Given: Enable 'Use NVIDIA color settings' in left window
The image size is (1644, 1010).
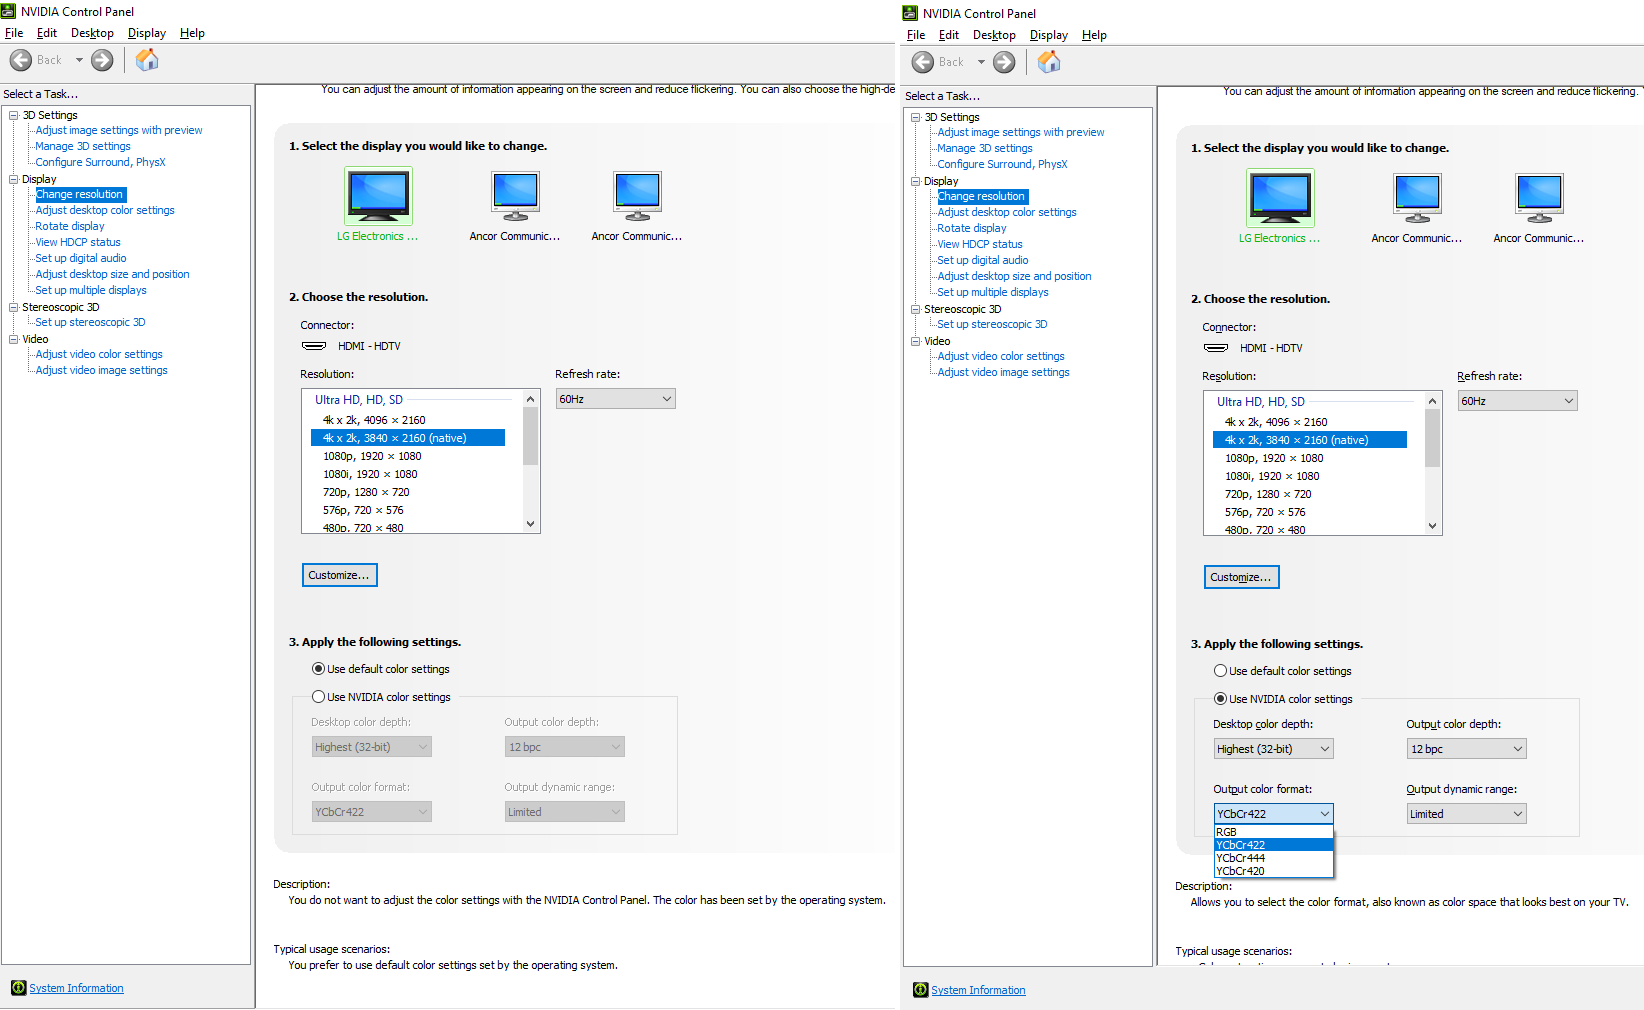Looking at the screenshot, I should click(319, 697).
